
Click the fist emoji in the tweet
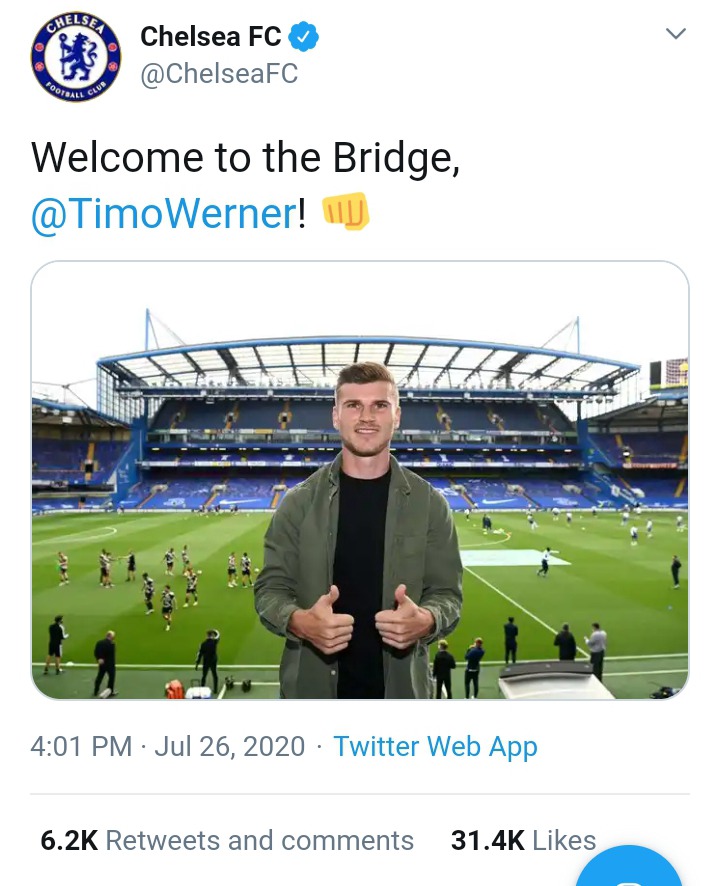[x=345, y=212]
